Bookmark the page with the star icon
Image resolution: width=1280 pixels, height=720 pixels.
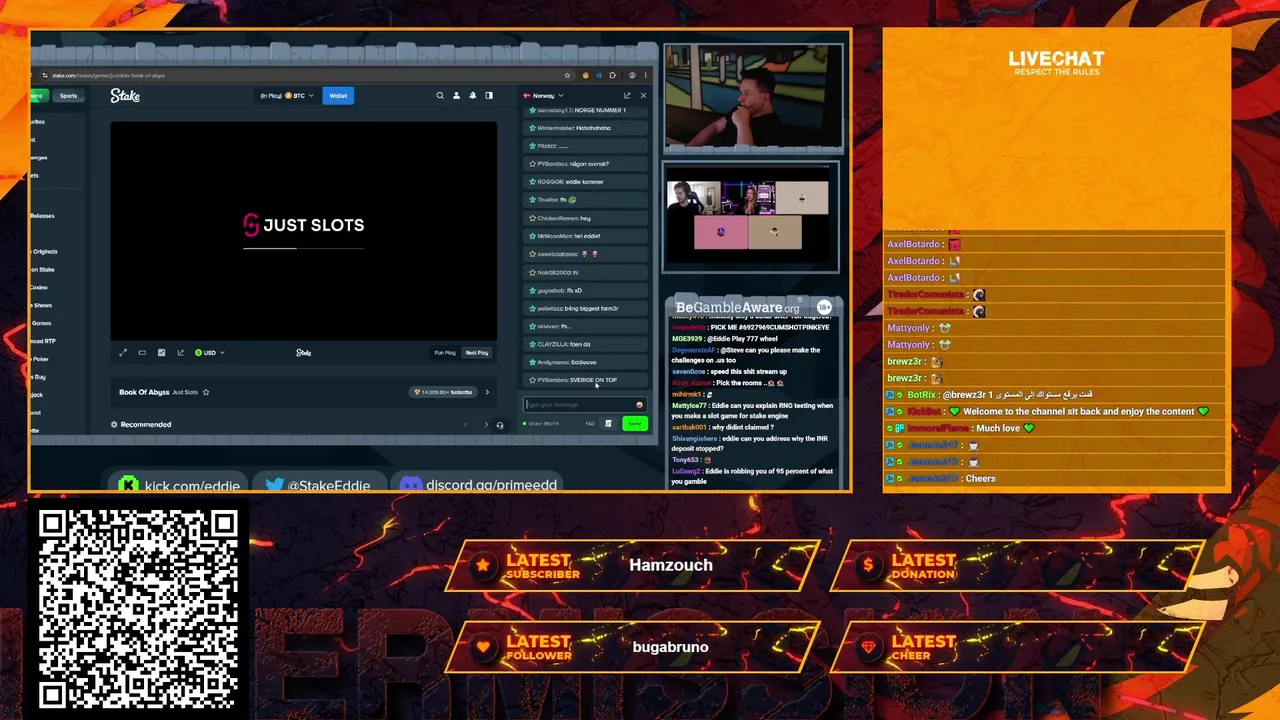point(567,75)
